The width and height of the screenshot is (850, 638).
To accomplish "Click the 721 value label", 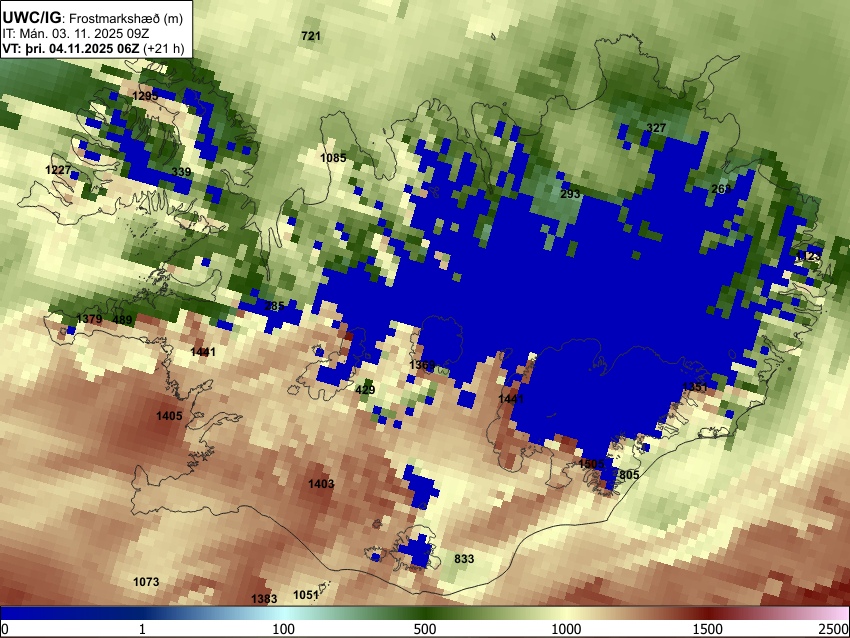I will [x=311, y=36].
